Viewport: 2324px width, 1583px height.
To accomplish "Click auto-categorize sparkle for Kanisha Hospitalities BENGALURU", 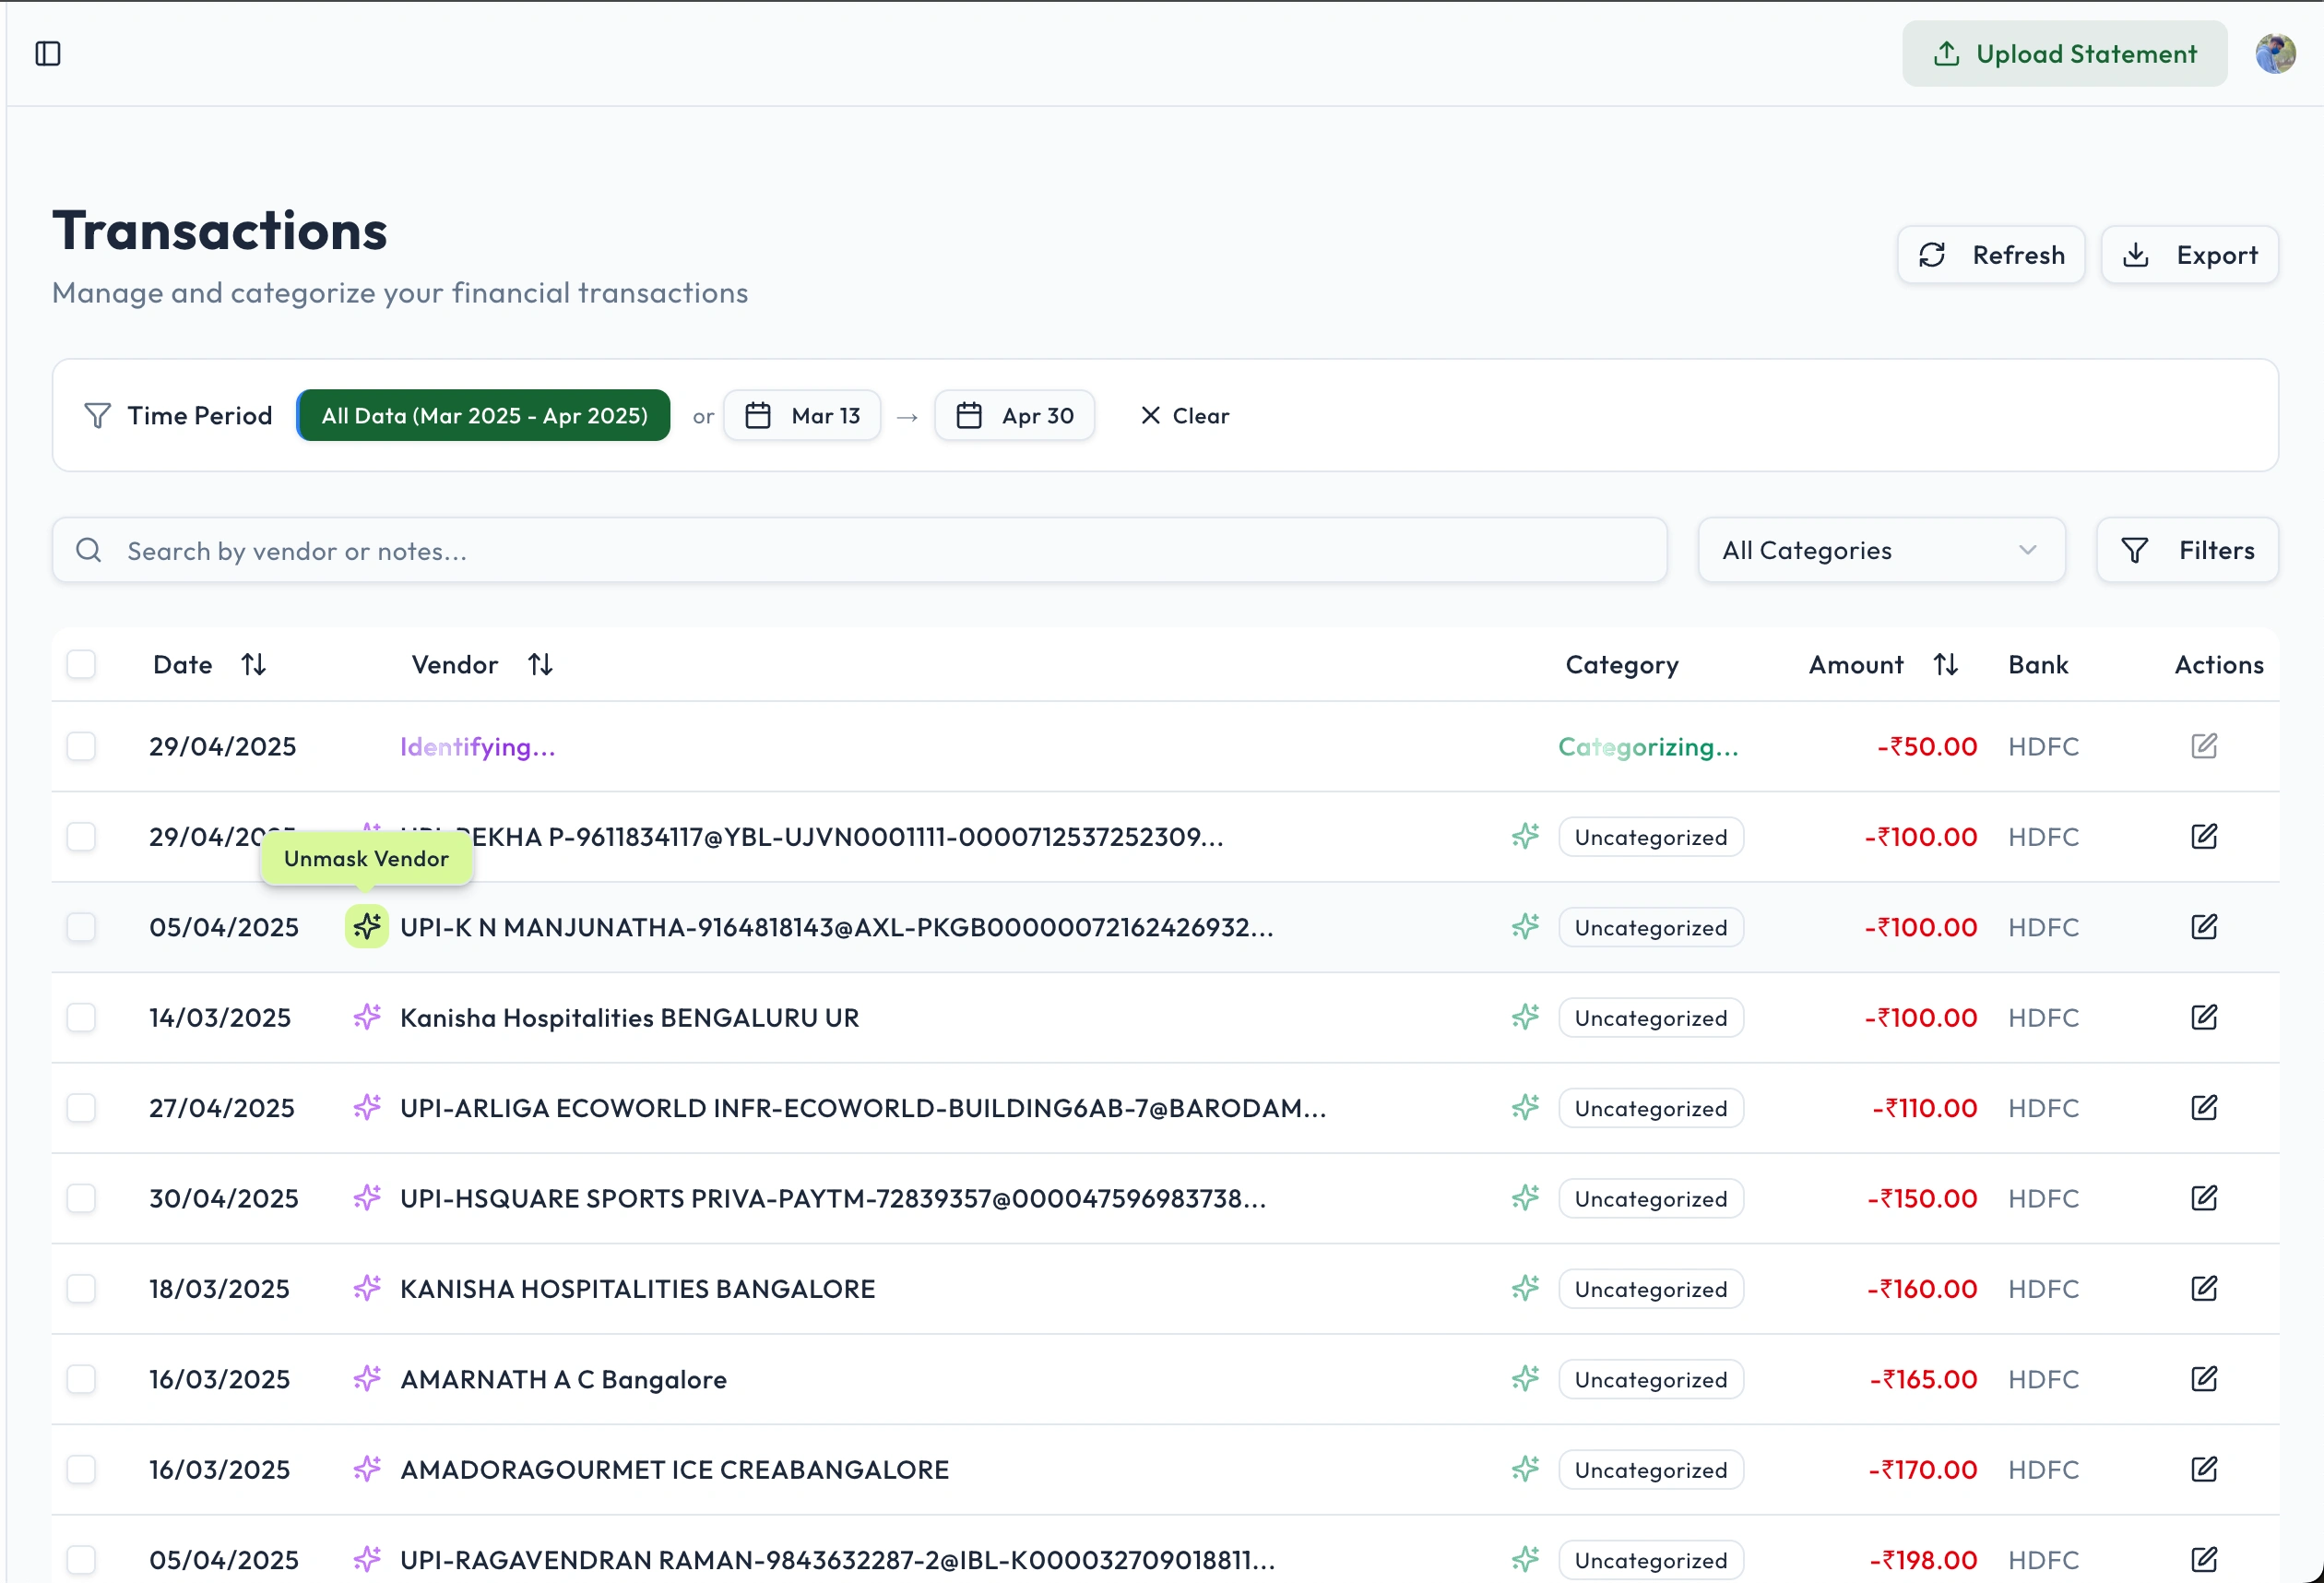I will pos(1525,1017).
